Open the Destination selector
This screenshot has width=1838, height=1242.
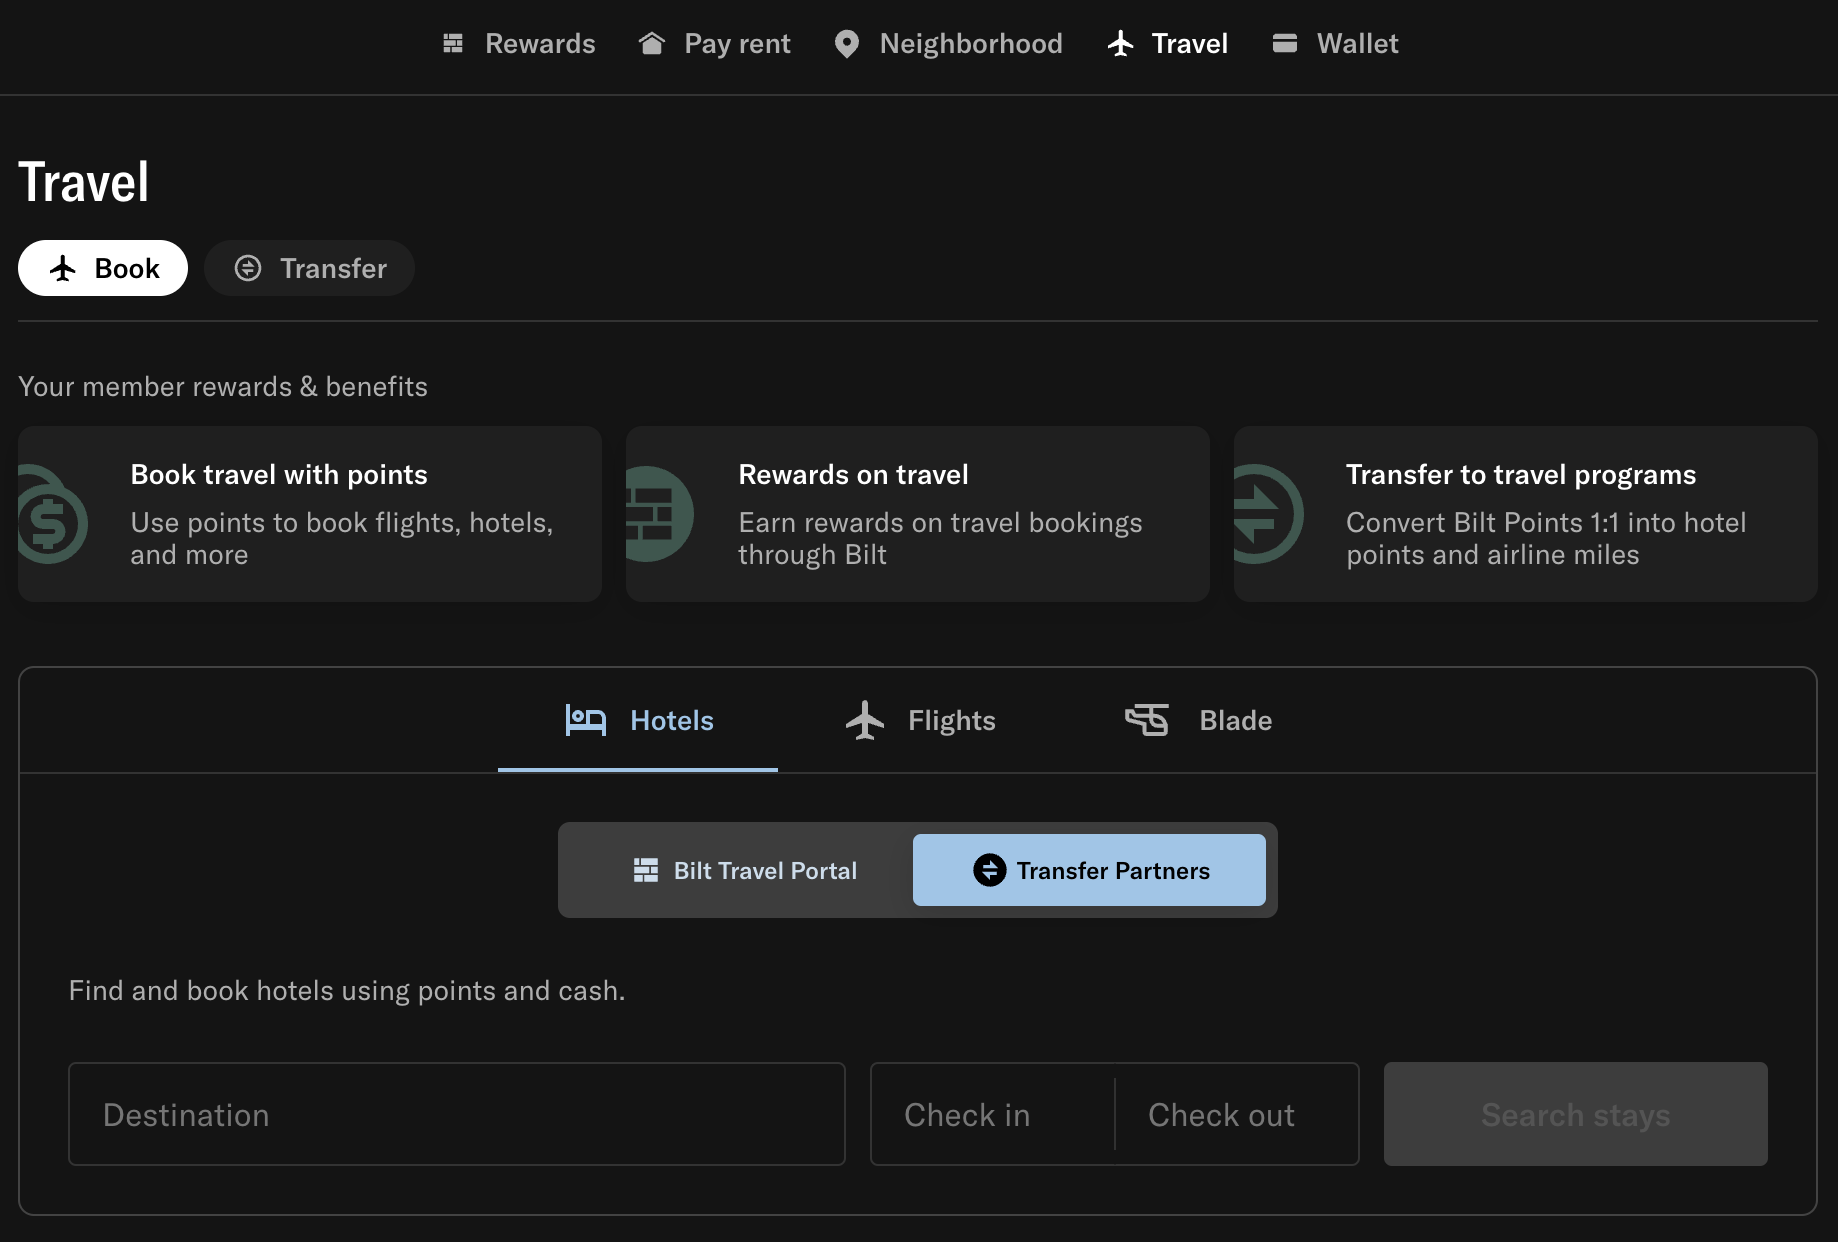456,1114
